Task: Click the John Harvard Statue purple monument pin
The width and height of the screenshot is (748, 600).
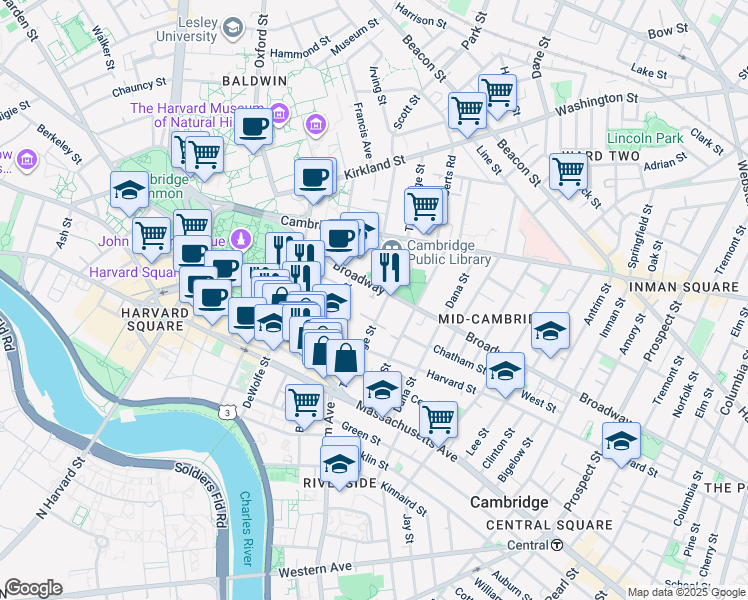Action: click(x=241, y=238)
